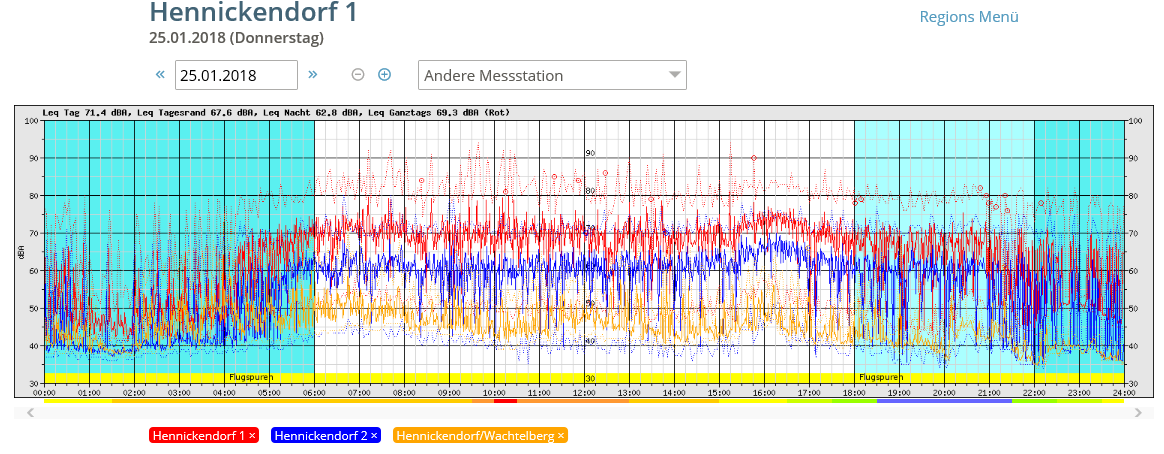Click the 12:00 time axis label
The width and height of the screenshot is (1164, 454).
pyautogui.click(x=584, y=392)
